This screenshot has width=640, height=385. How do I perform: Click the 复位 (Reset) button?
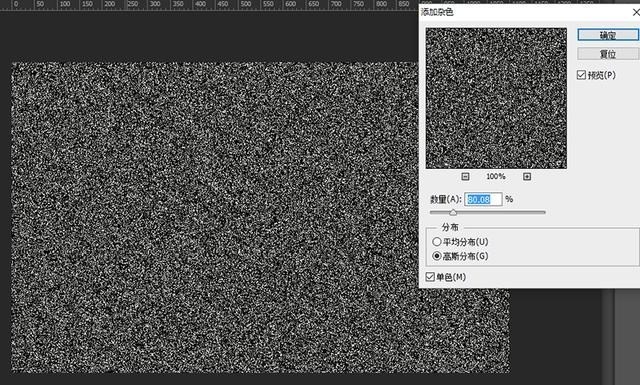coord(608,54)
